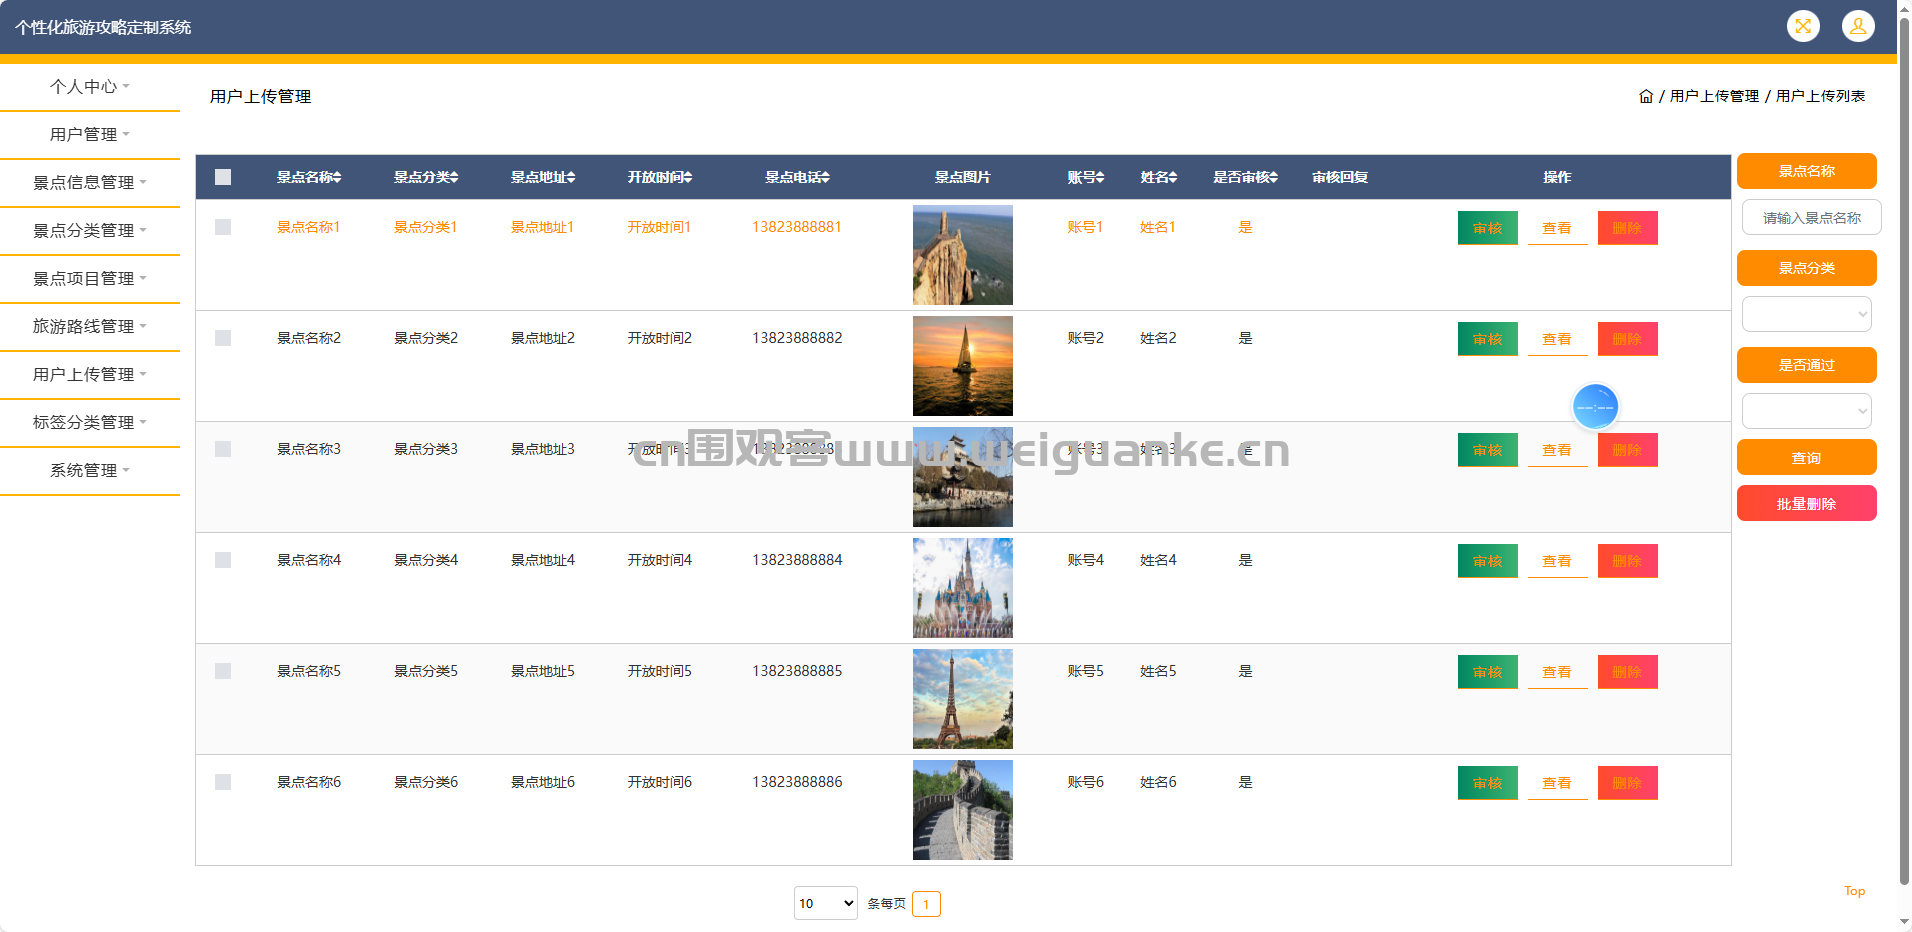Open the 景点分类 filter dropdown
The height and width of the screenshot is (932, 1912).
[1806, 314]
